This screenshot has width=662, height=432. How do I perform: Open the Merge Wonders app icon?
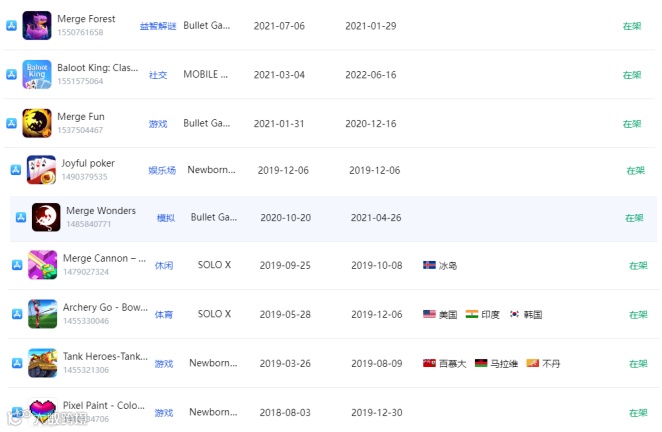coord(46,217)
